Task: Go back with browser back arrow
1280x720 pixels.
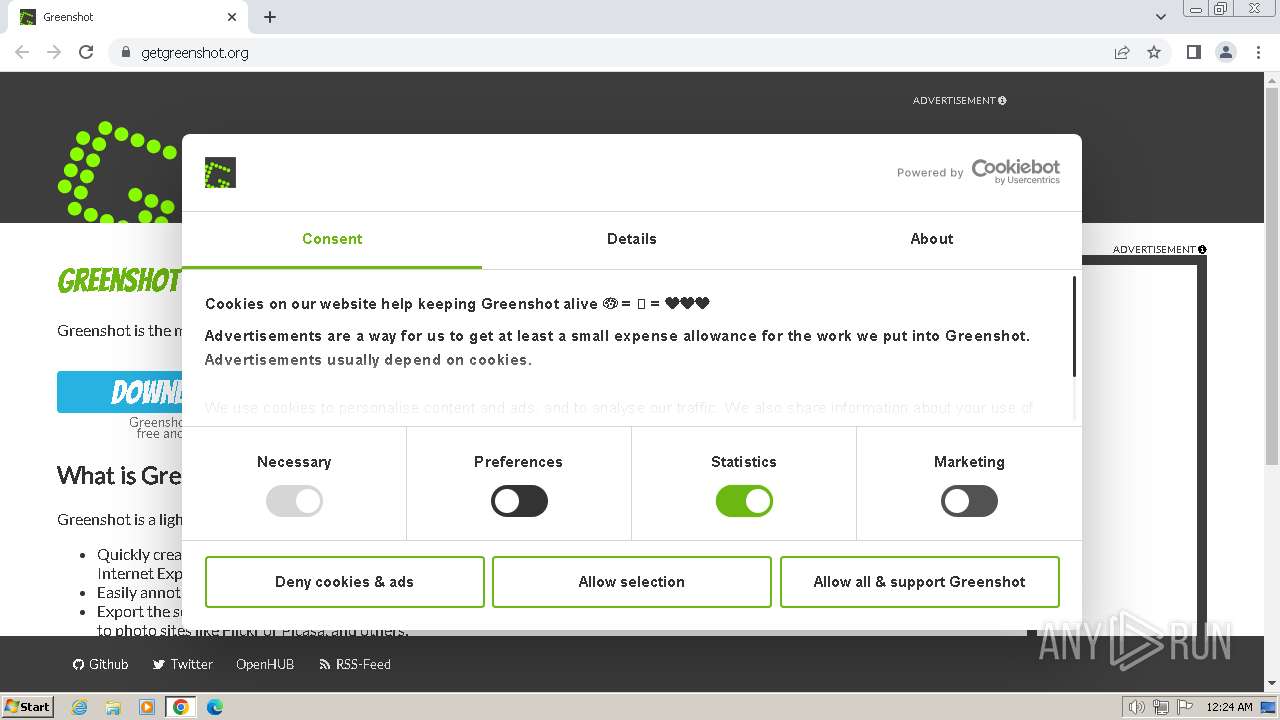Action: (22, 52)
